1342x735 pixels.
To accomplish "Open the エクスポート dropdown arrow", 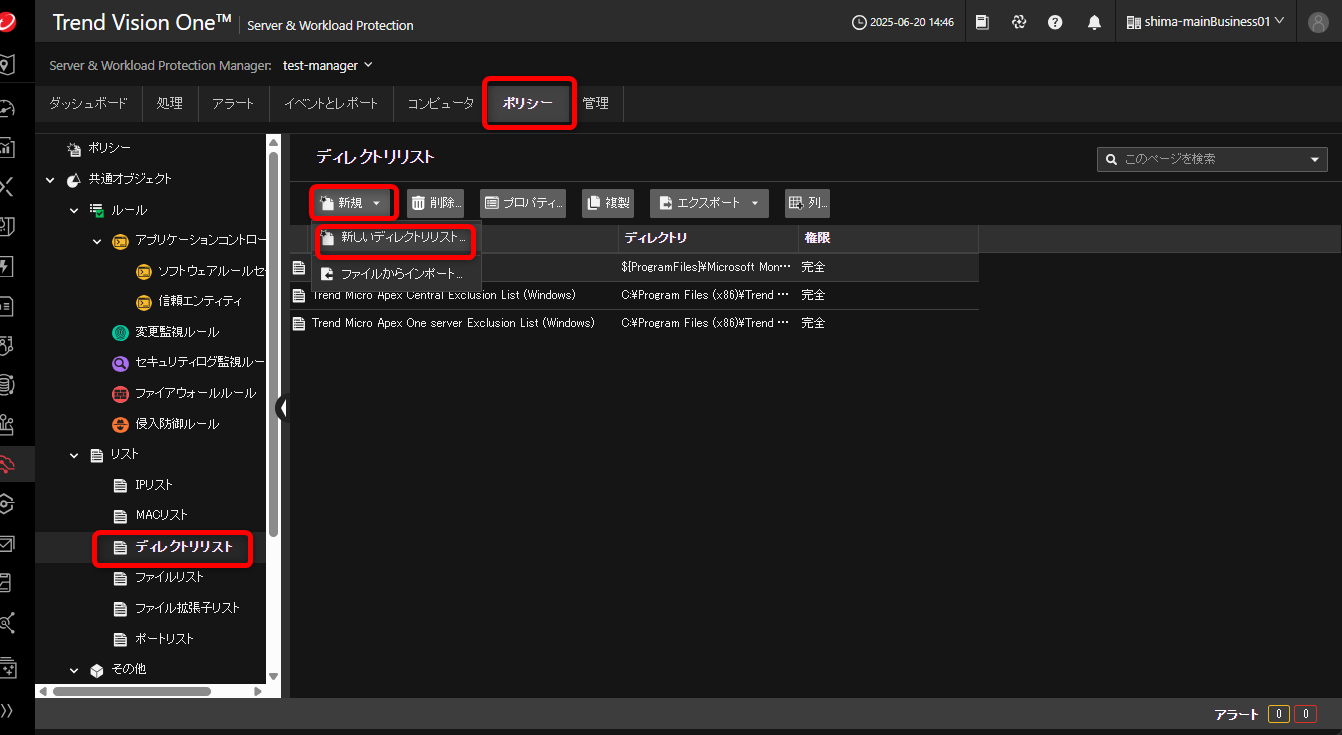I will tap(755, 203).
